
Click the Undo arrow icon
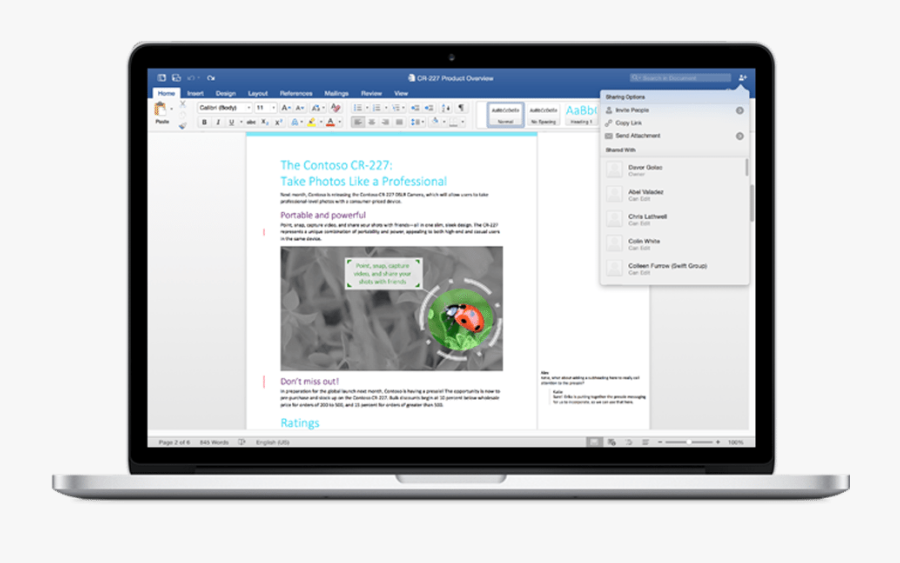pyautogui.click(x=191, y=77)
